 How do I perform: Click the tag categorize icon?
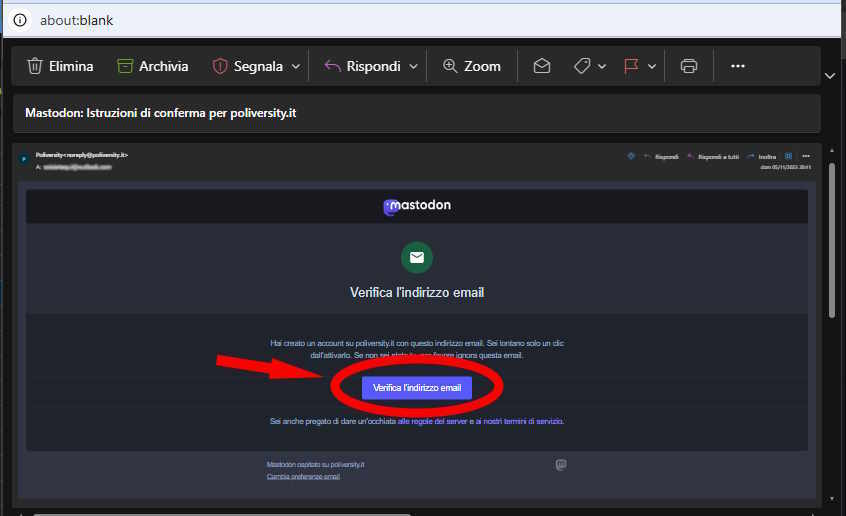coord(582,66)
